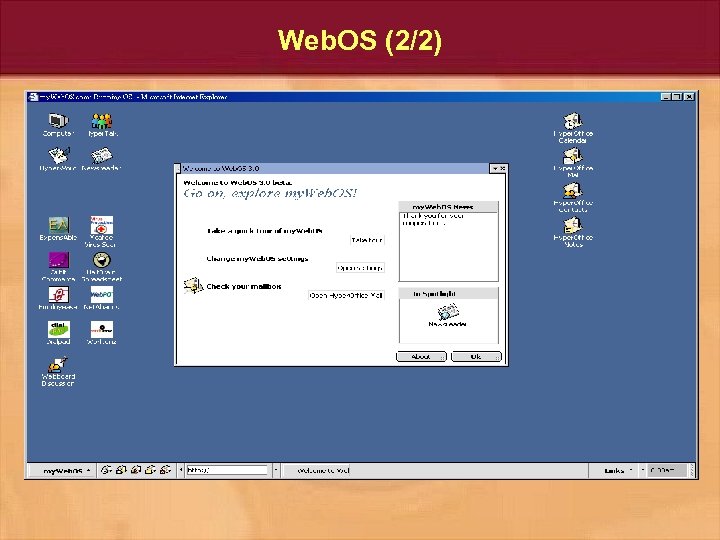Viewport: 720px width, 540px height.
Task: Click the first quick-launch icon in taskbar
Action: (106, 470)
